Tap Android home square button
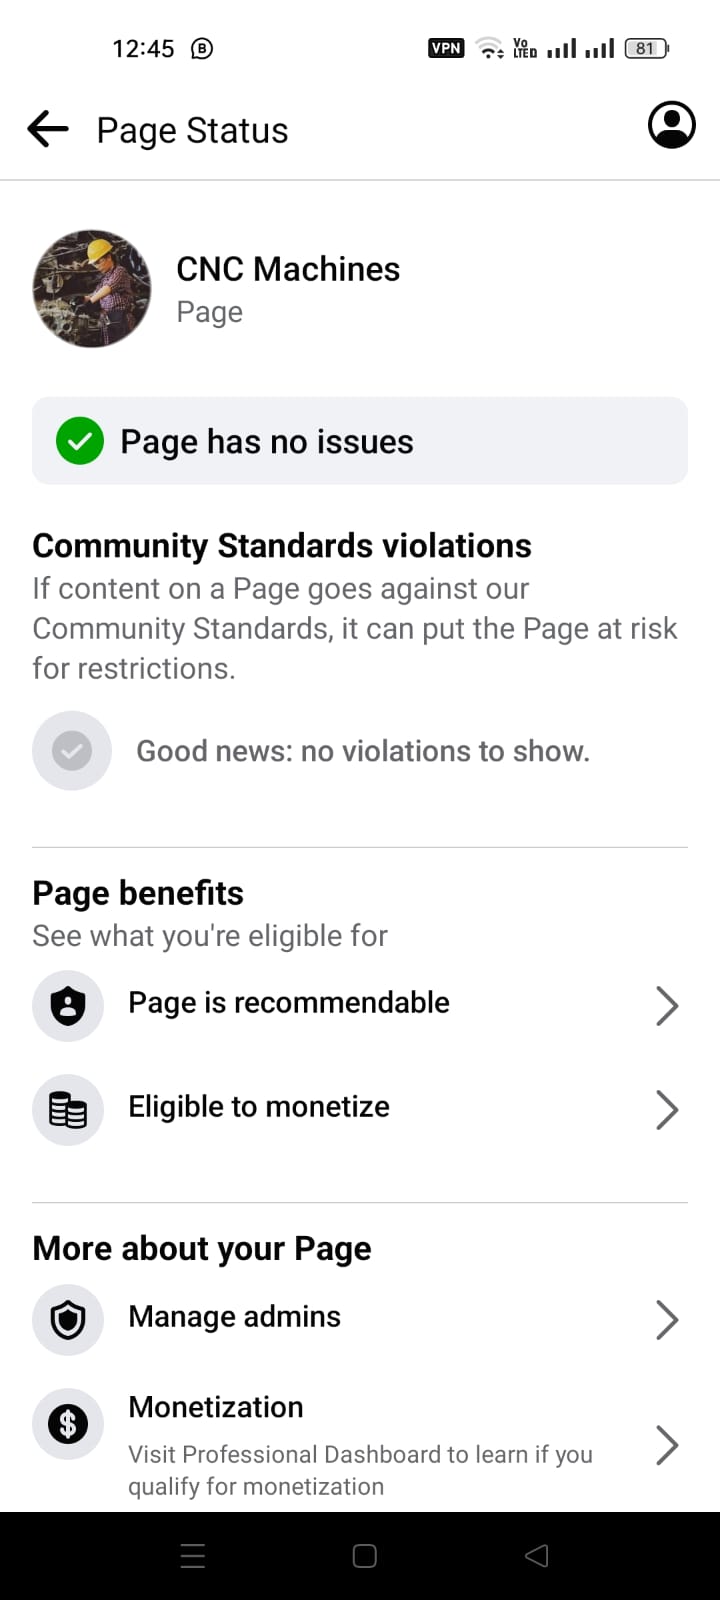 pyautogui.click(x=365, y=1556)
